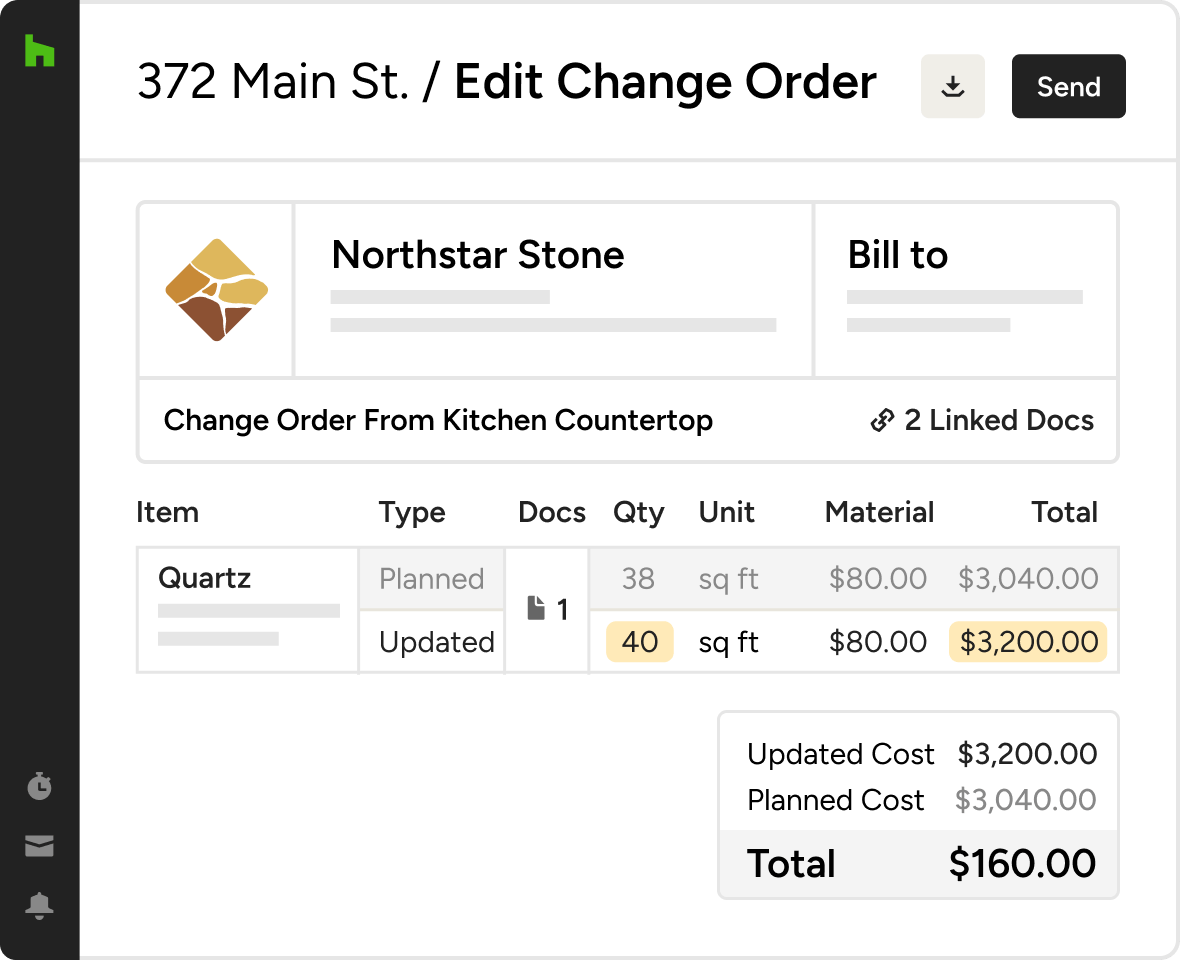Open the timer icon in sidebar

(39, 786)
